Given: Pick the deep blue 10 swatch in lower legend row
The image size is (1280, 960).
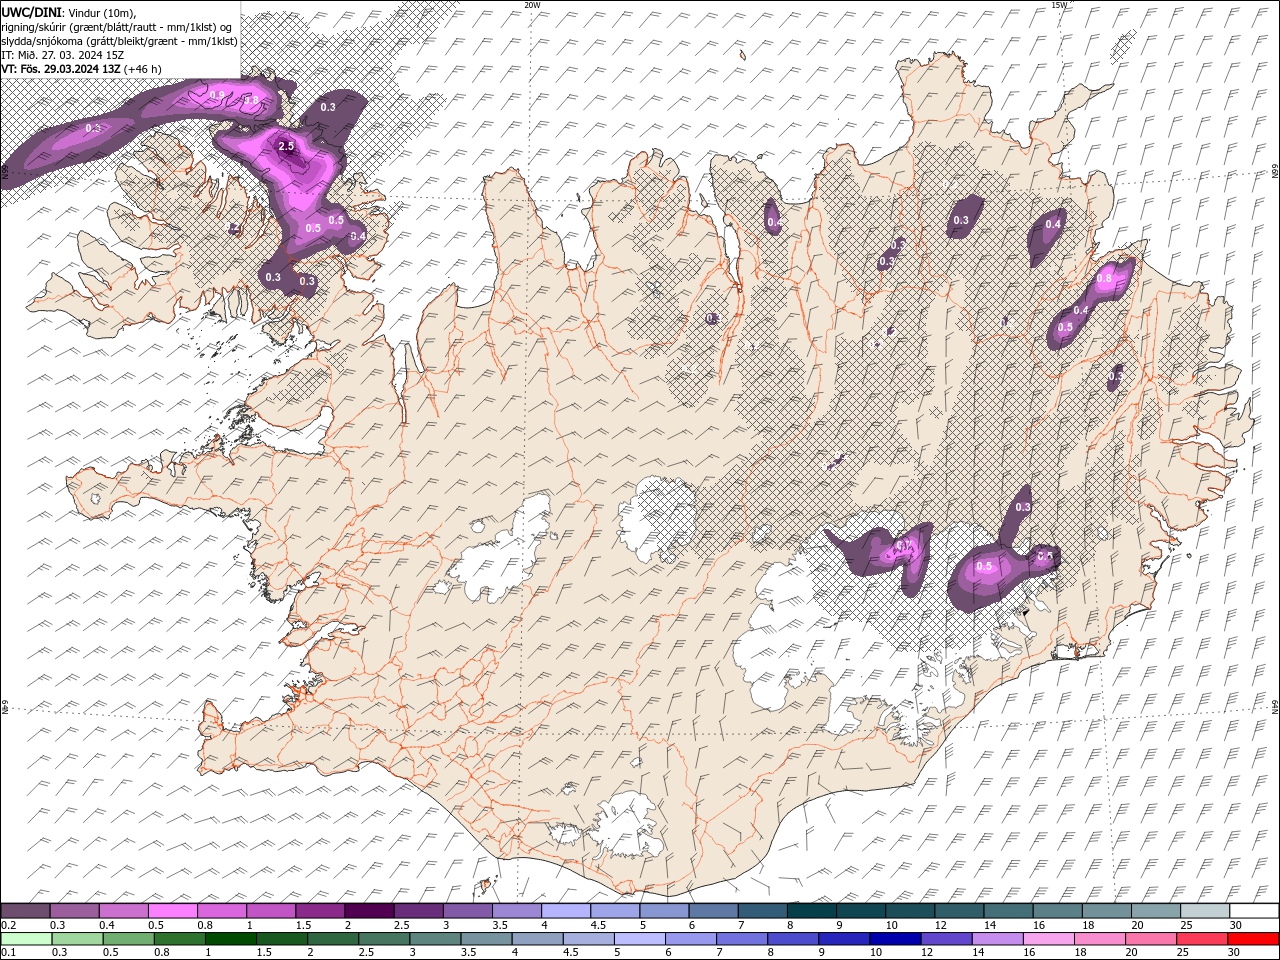Looking at the screenshot, I should (x=895, y=939).
